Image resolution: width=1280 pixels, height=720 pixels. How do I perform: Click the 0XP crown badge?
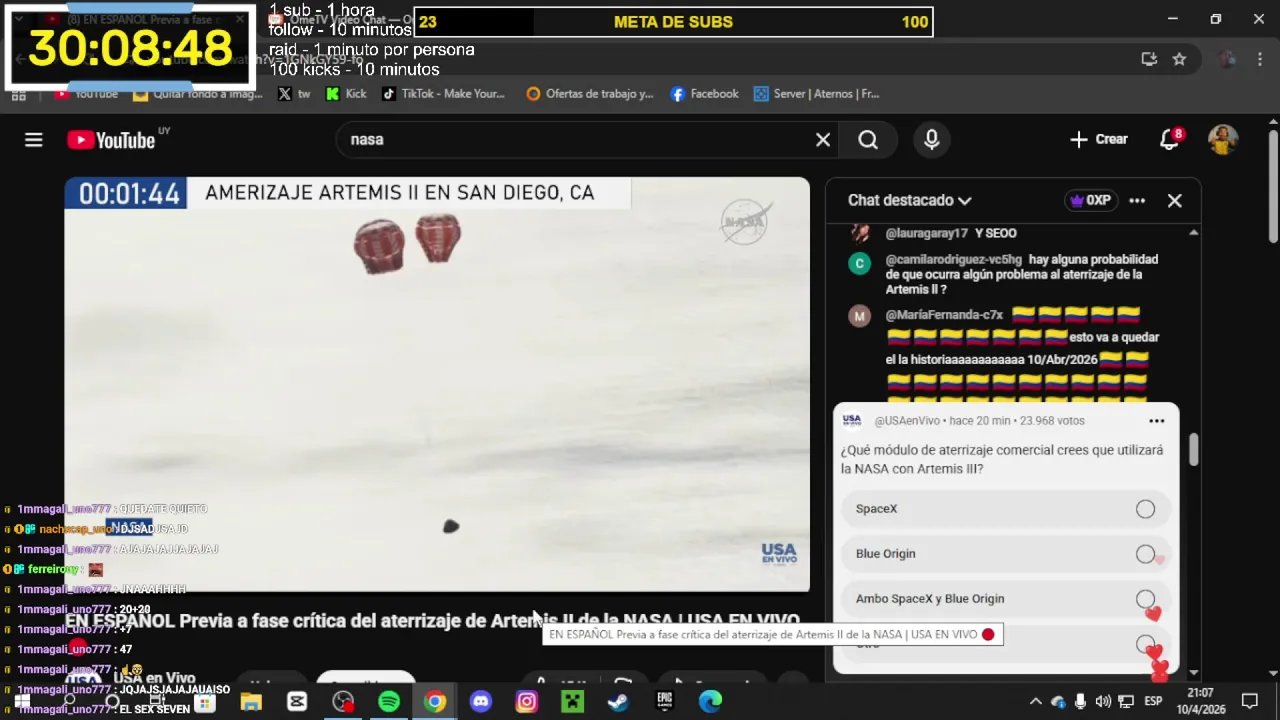point(1090,200)
